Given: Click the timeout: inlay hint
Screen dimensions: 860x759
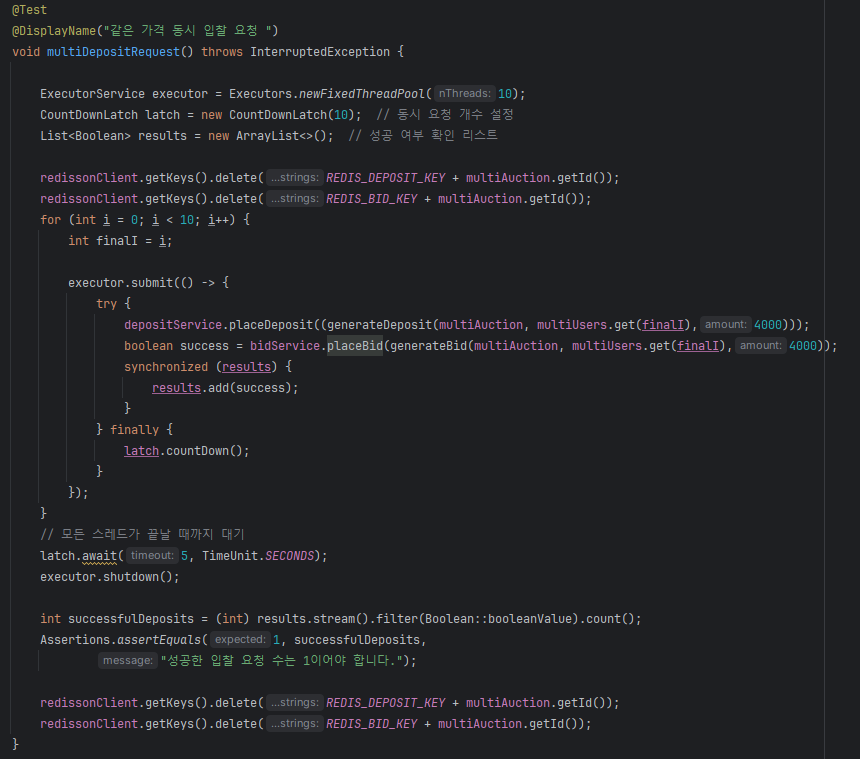Looking at the screenshot, I should [x=152, y=556].
